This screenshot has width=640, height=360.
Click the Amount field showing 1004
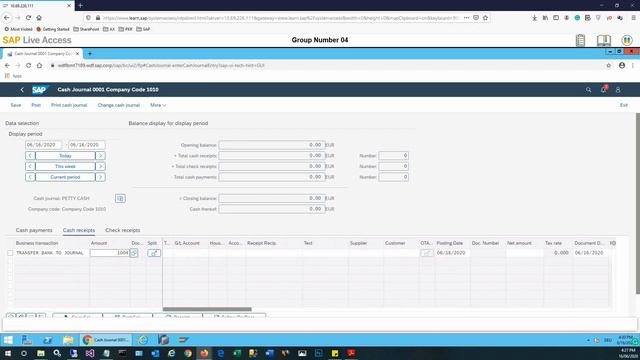click(109, 253)
